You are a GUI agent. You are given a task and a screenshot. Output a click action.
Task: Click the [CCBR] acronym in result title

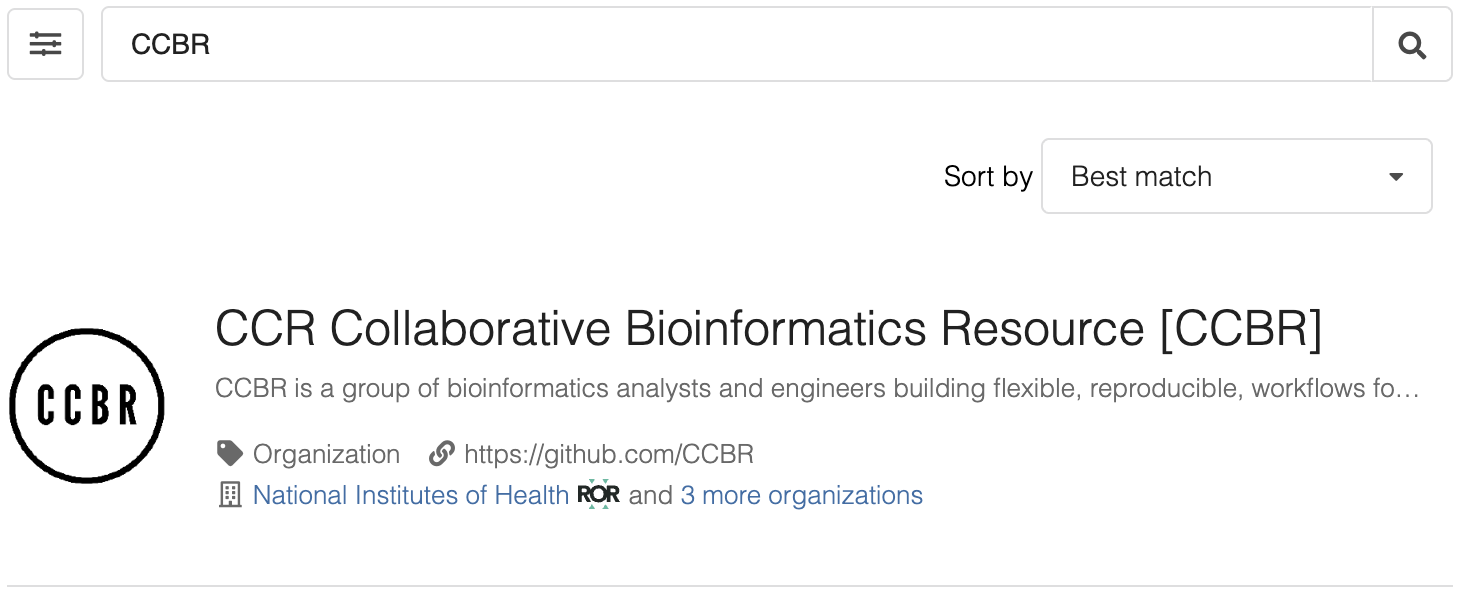click(x=1240, y=329)
